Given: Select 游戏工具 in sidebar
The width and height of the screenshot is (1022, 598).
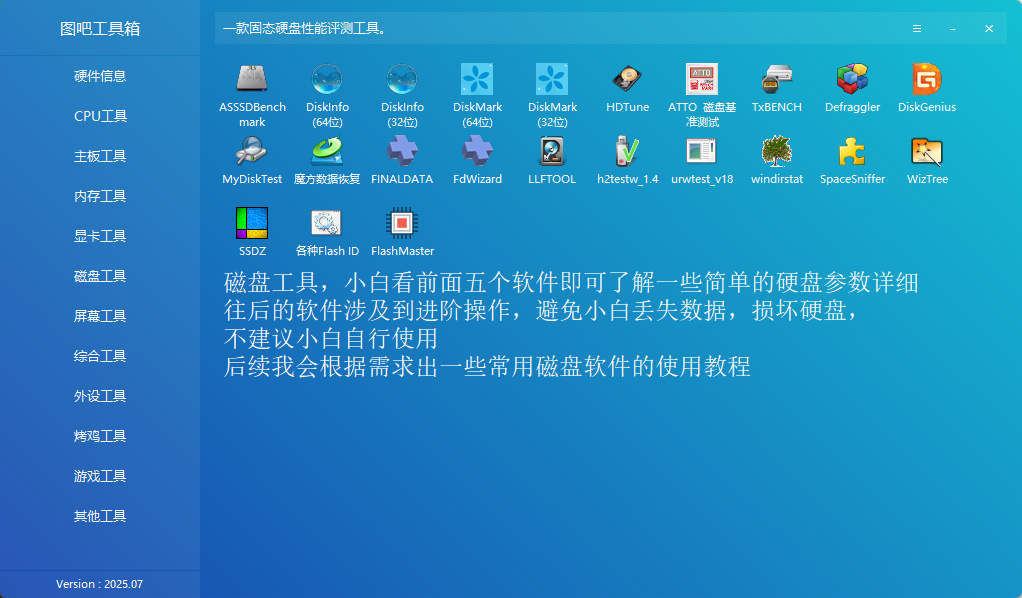Looking at the screenshot, I should (100, 476).
